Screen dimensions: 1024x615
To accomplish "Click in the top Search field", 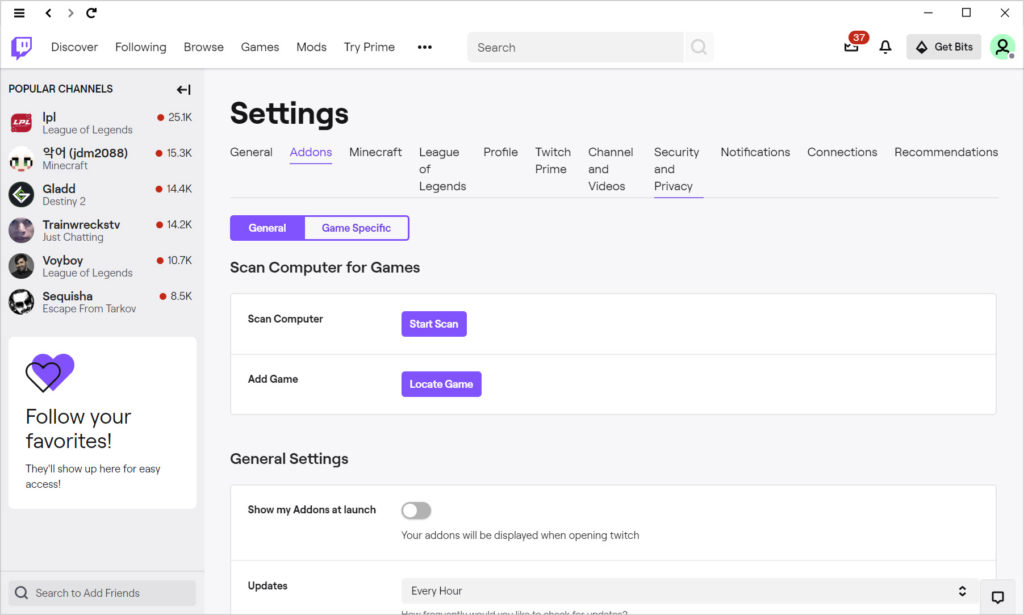I will tap(575, 47).
